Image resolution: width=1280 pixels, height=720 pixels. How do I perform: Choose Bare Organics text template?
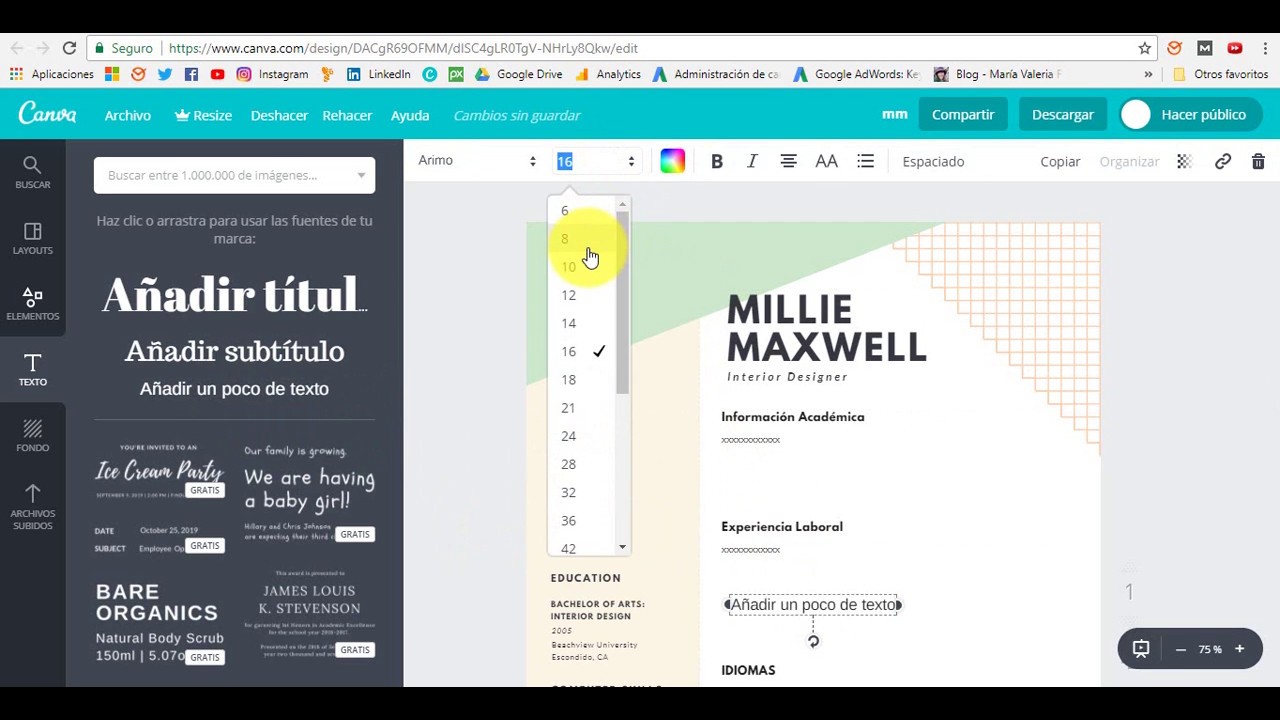click(x=158, y=622)
